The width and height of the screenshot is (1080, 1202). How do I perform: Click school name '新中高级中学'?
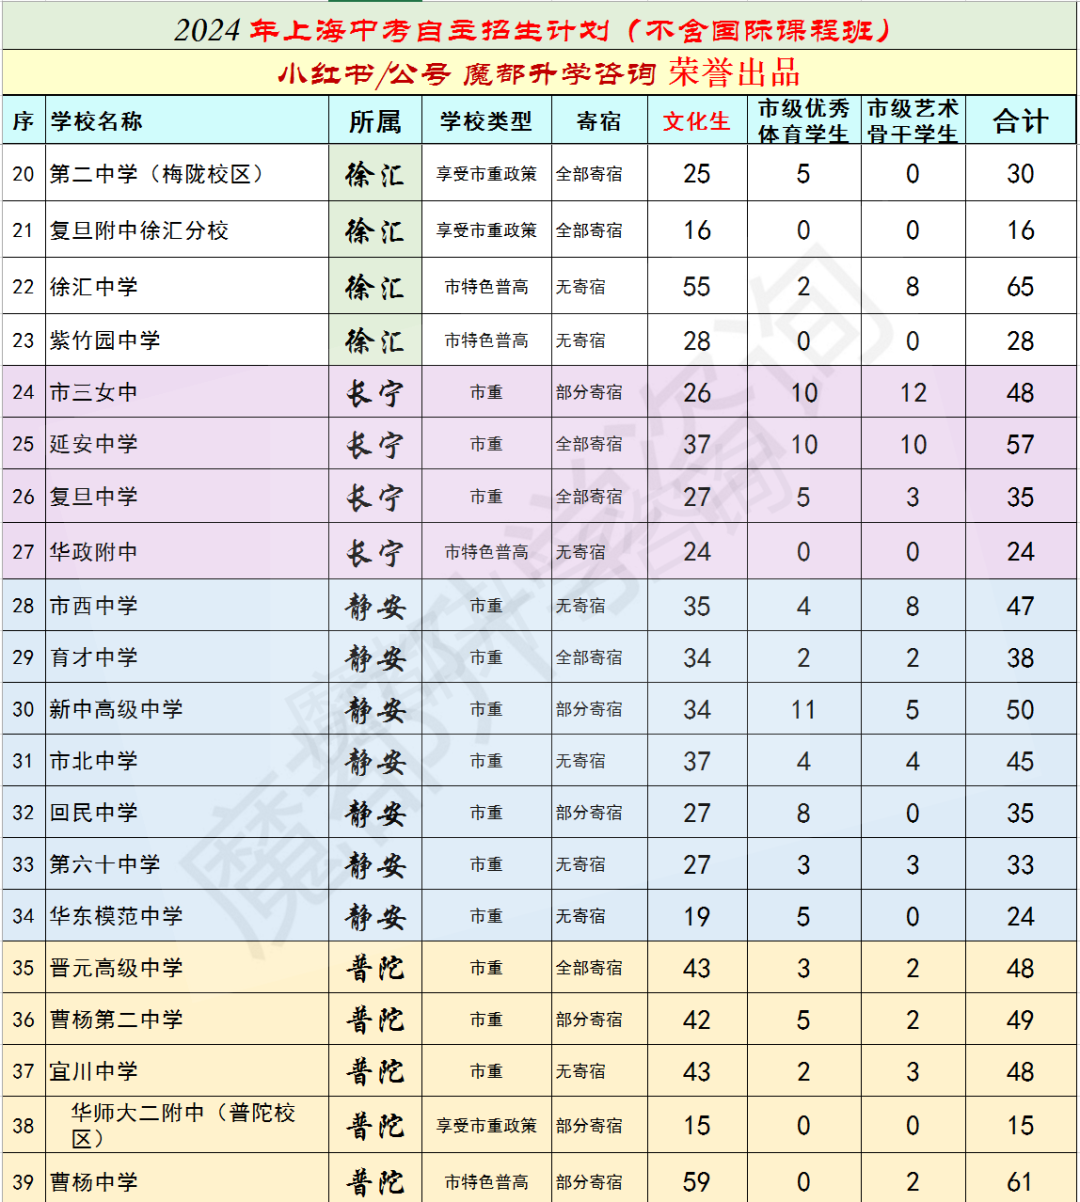116,710
